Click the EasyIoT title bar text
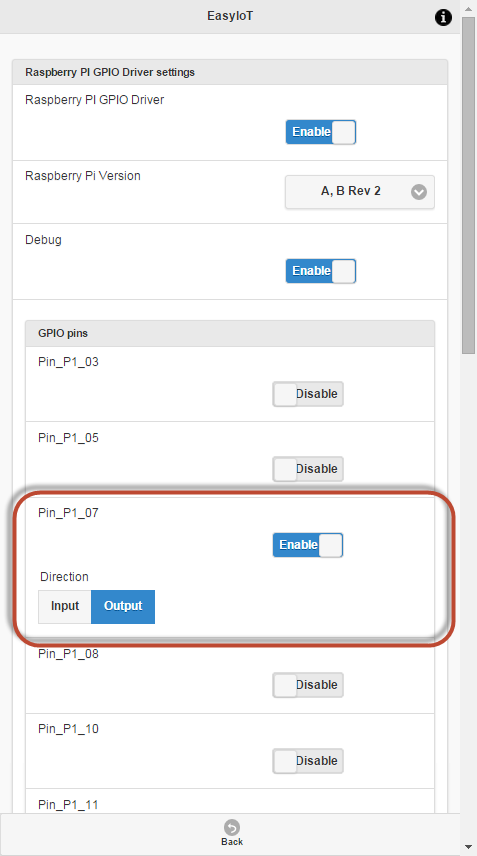 click(x=230, y=16)
